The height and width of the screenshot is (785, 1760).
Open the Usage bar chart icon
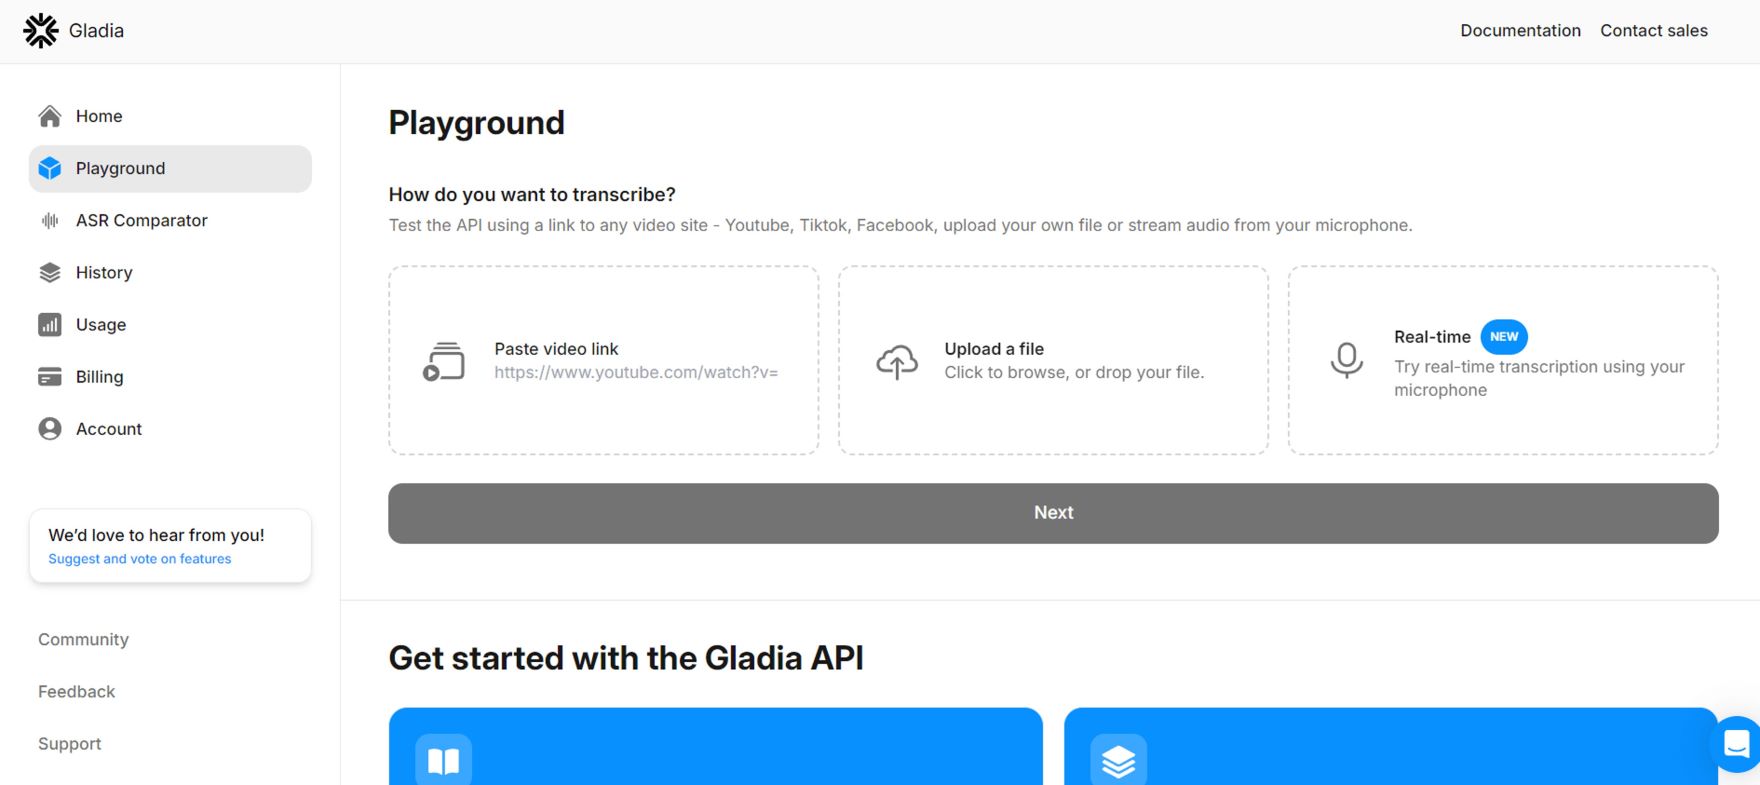50,324
